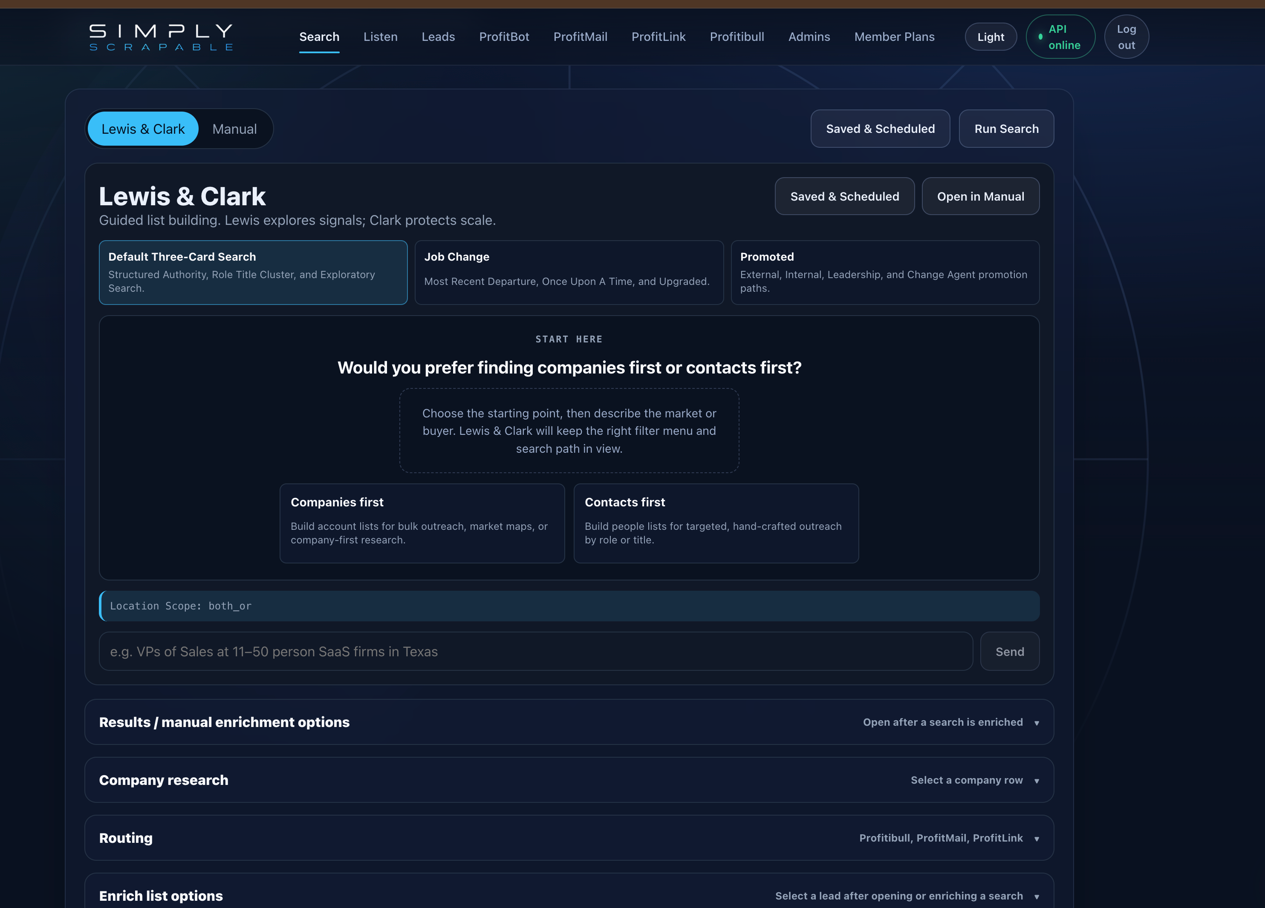This screenshot has width=1265, height=908.
Task: Click the Send button
Action: tap(1009, 652)
